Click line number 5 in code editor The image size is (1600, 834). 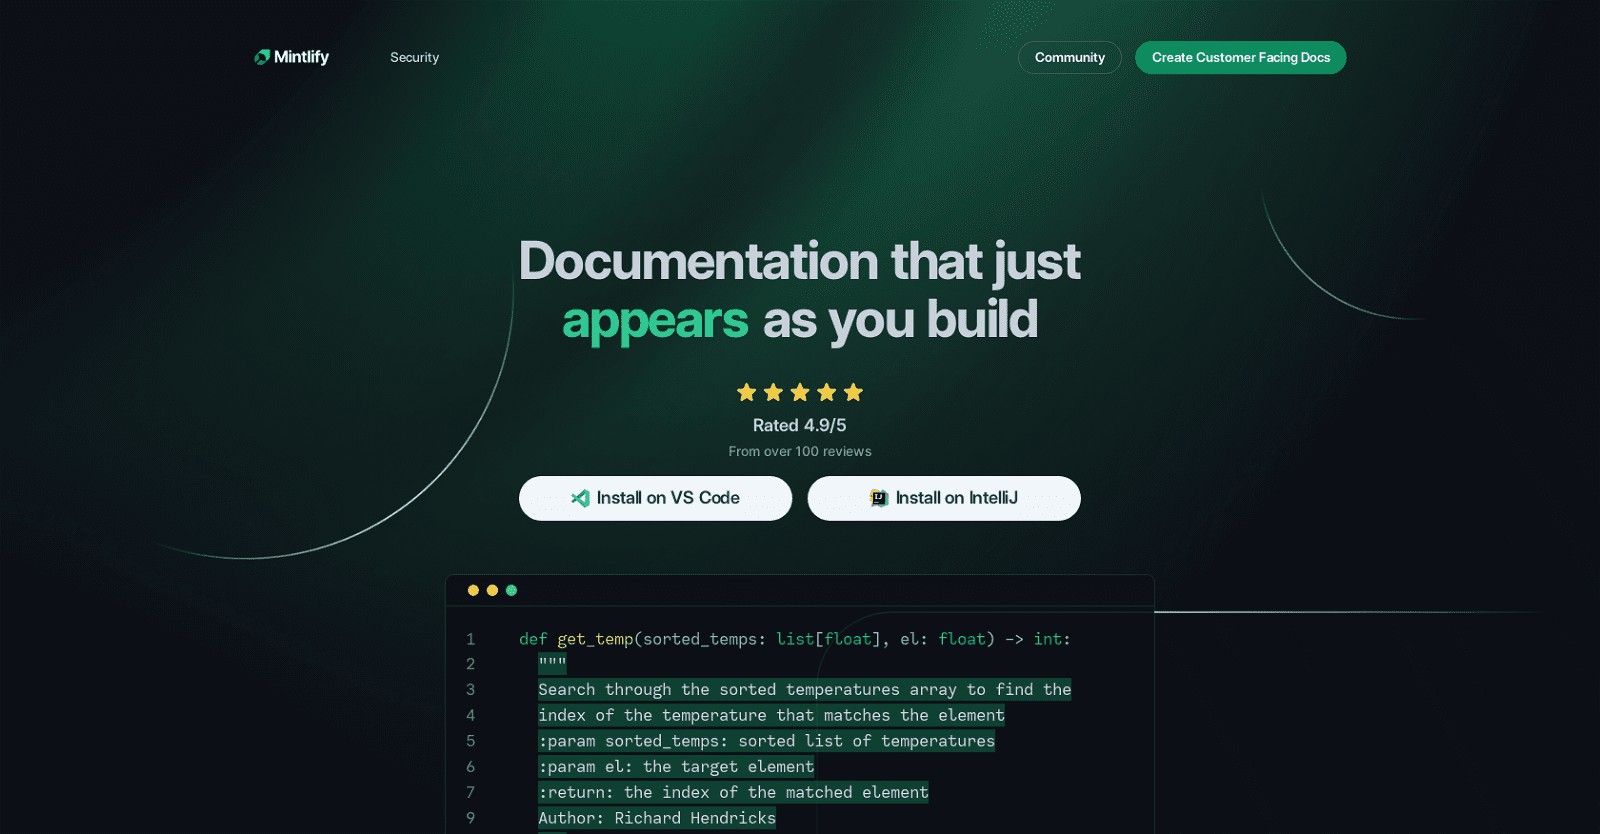point(470,741)
